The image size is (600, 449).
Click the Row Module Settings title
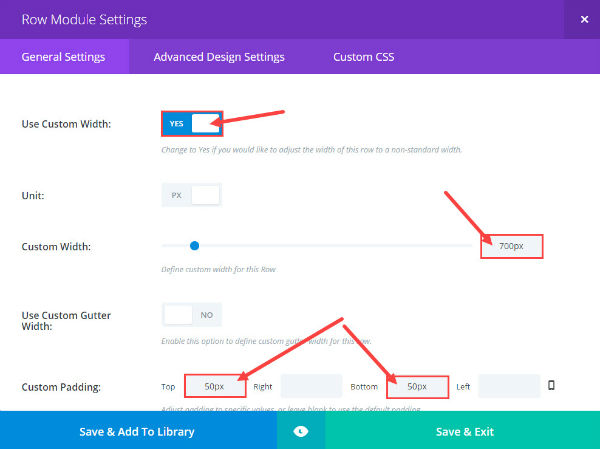84,20
